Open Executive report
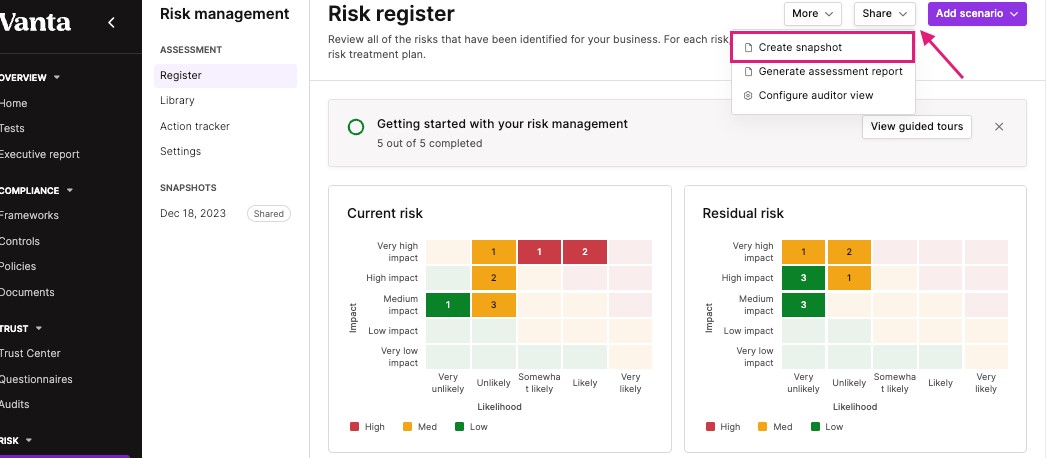The image size is (1046, 458). [39, 154]
